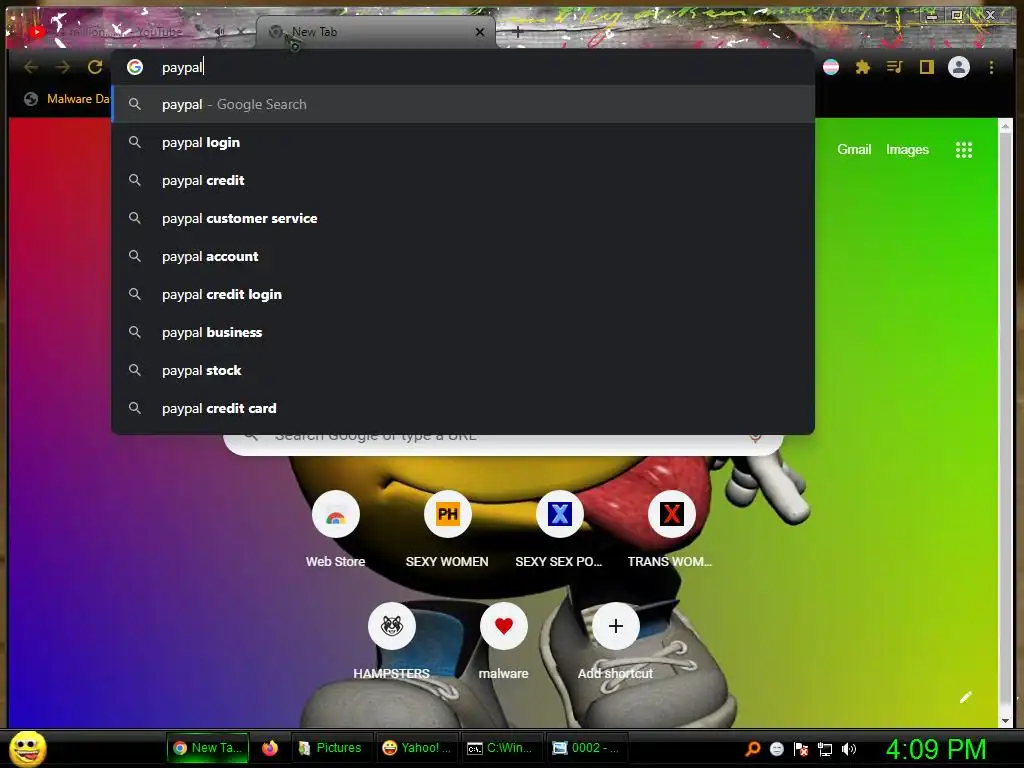The height and width of the screenshot is (768, 1024).
Task: Switch to the Pictures taskbar window
Action: (x=330, y=748)
